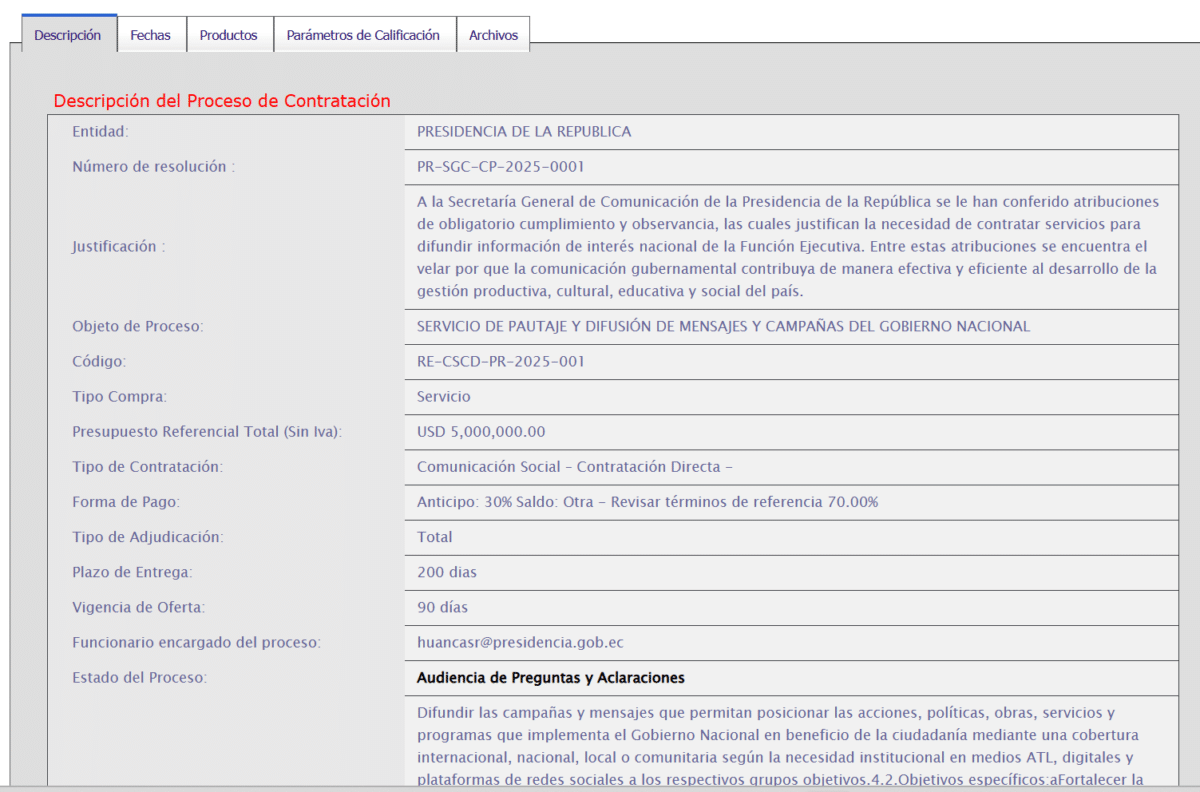Click the Tipo de Adjudicación value 'Total'

pos(435,537)
